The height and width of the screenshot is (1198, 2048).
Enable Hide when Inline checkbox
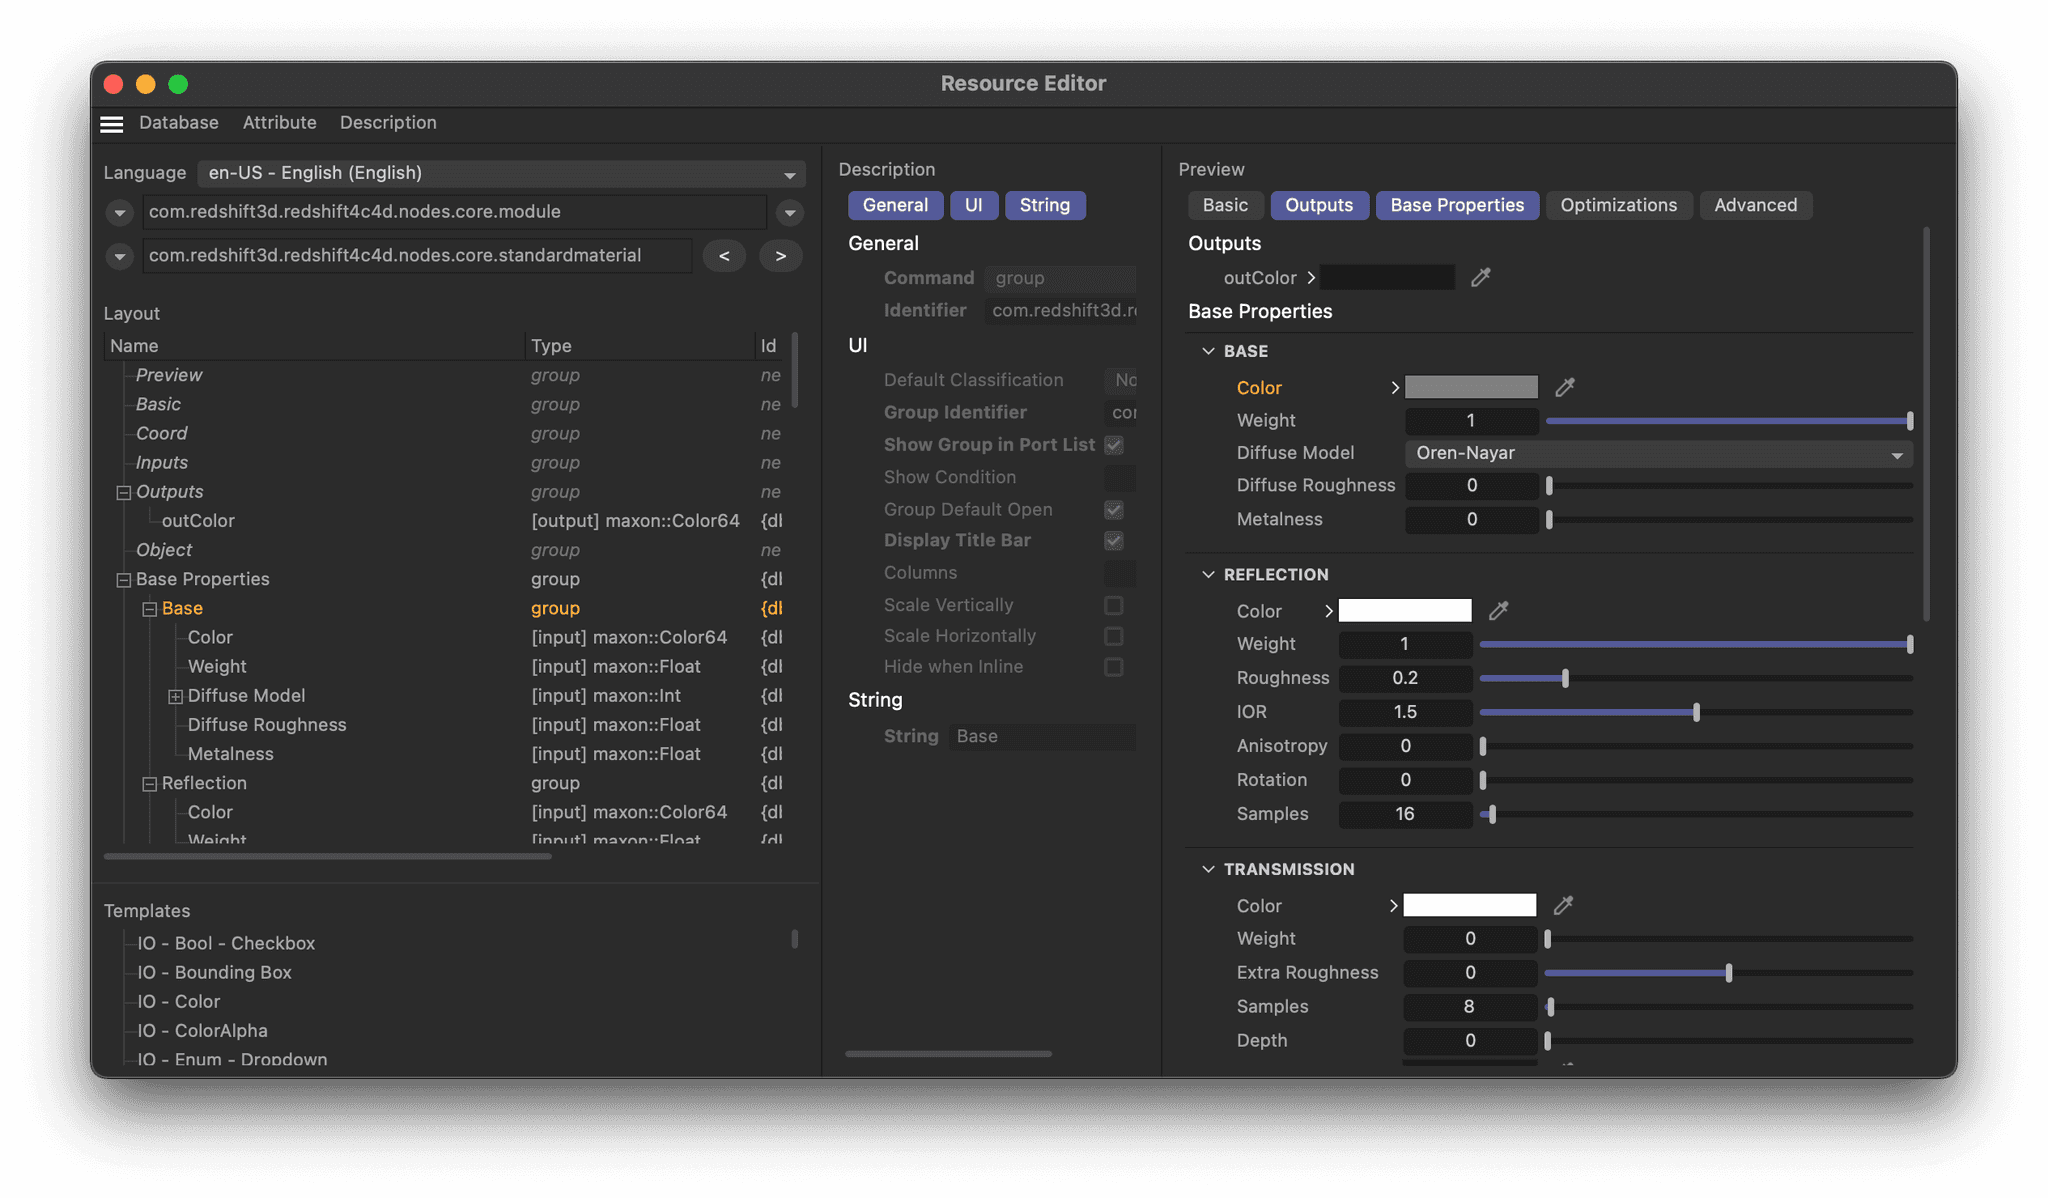[1114, 667]
